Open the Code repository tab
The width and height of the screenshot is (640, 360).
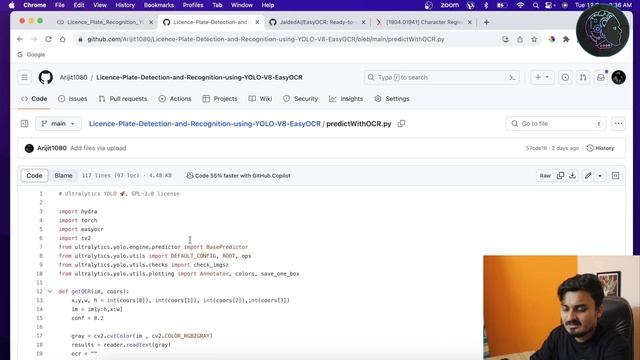click(x=34, y=99)
